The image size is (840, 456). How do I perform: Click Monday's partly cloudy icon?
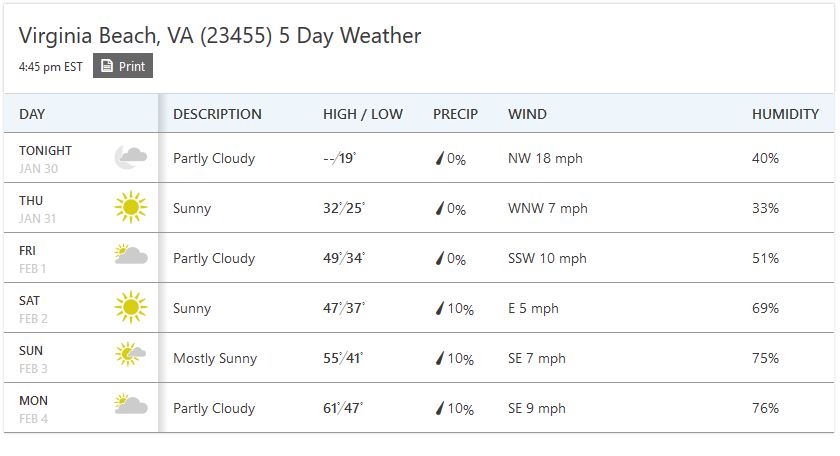(x=130, y=406)
